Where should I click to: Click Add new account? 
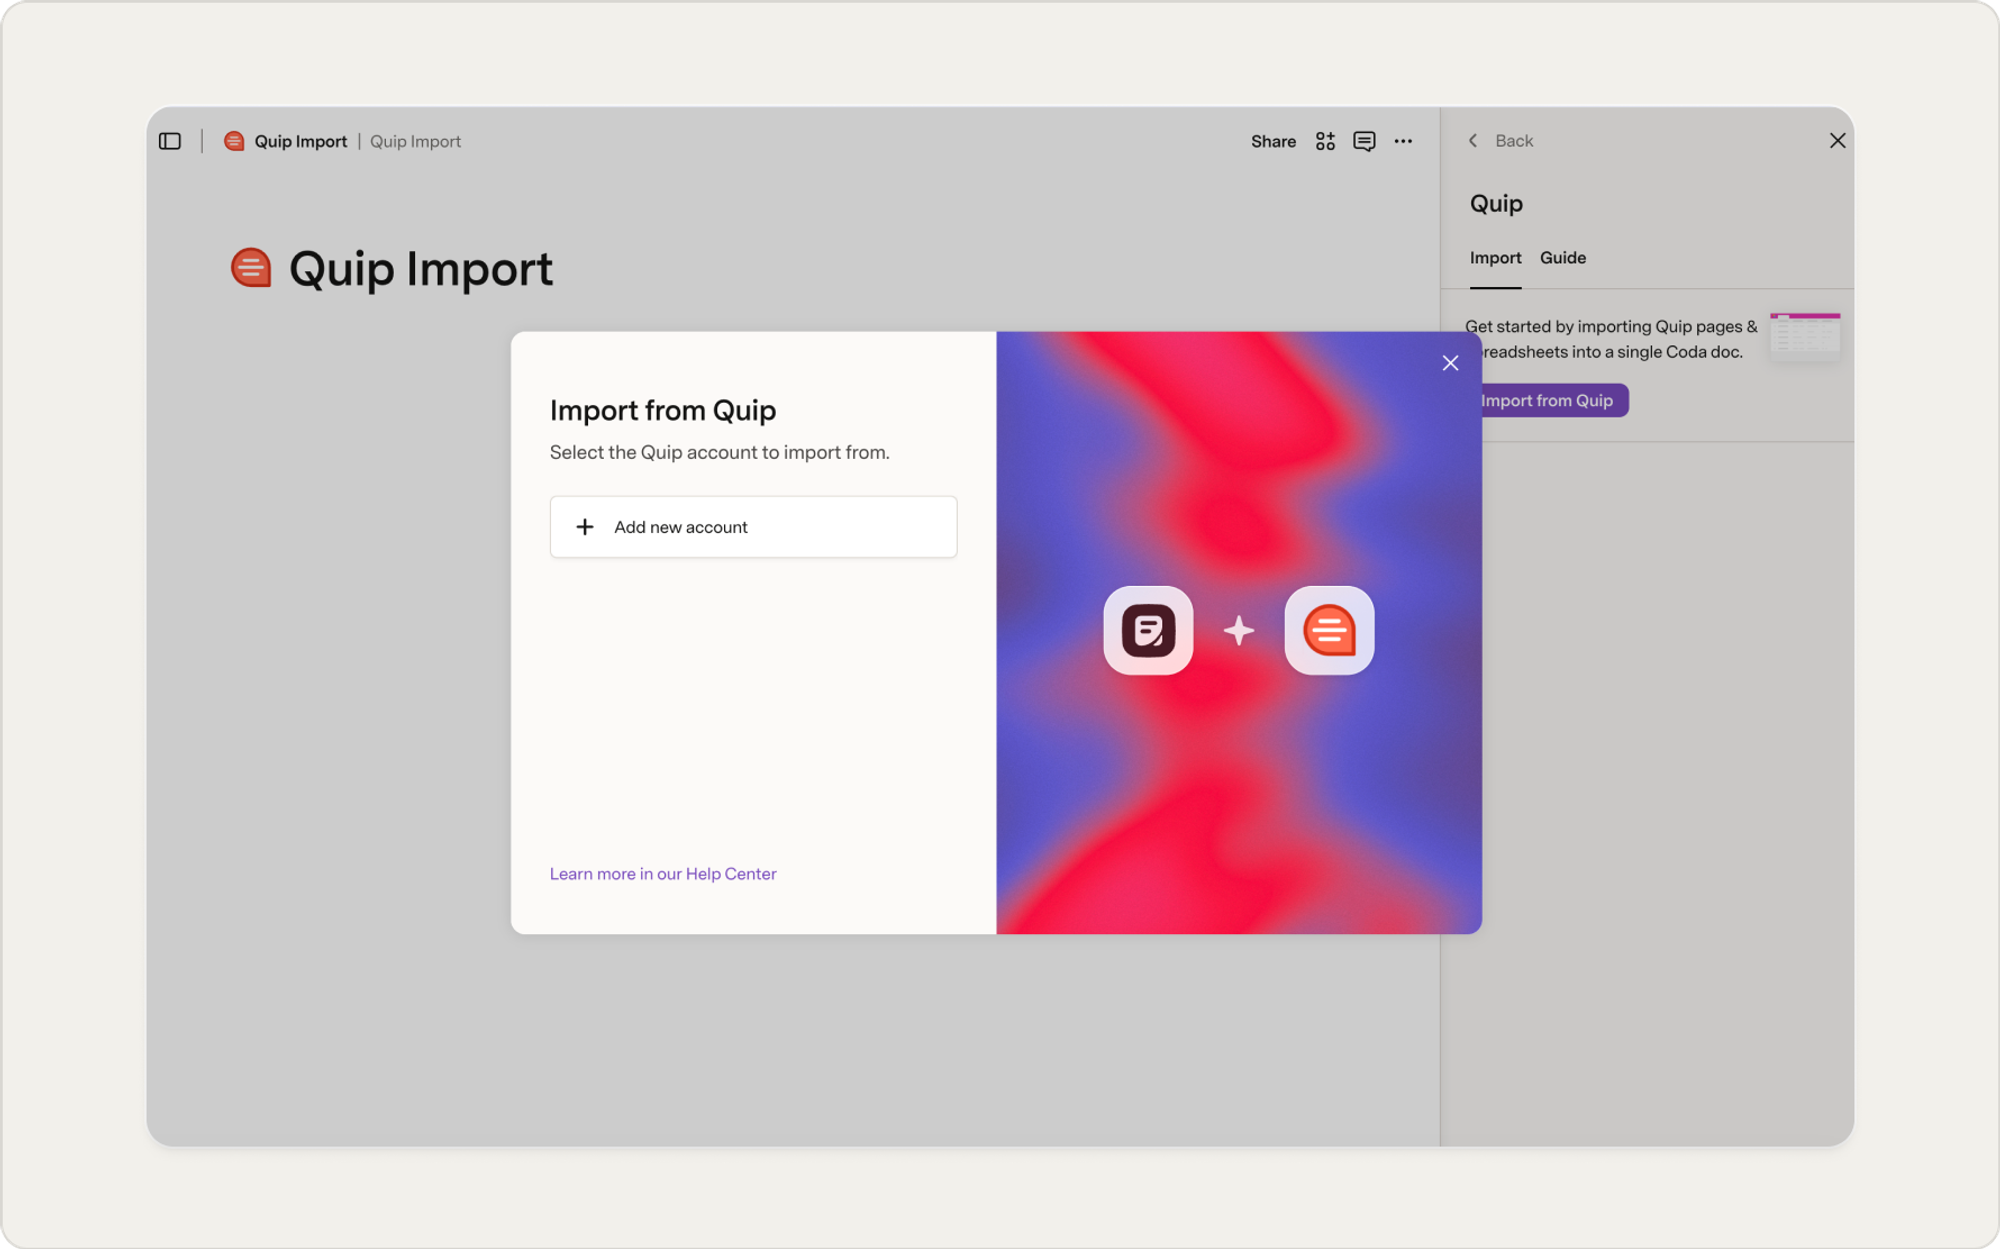pyautogui.click(x=753, y=527)
